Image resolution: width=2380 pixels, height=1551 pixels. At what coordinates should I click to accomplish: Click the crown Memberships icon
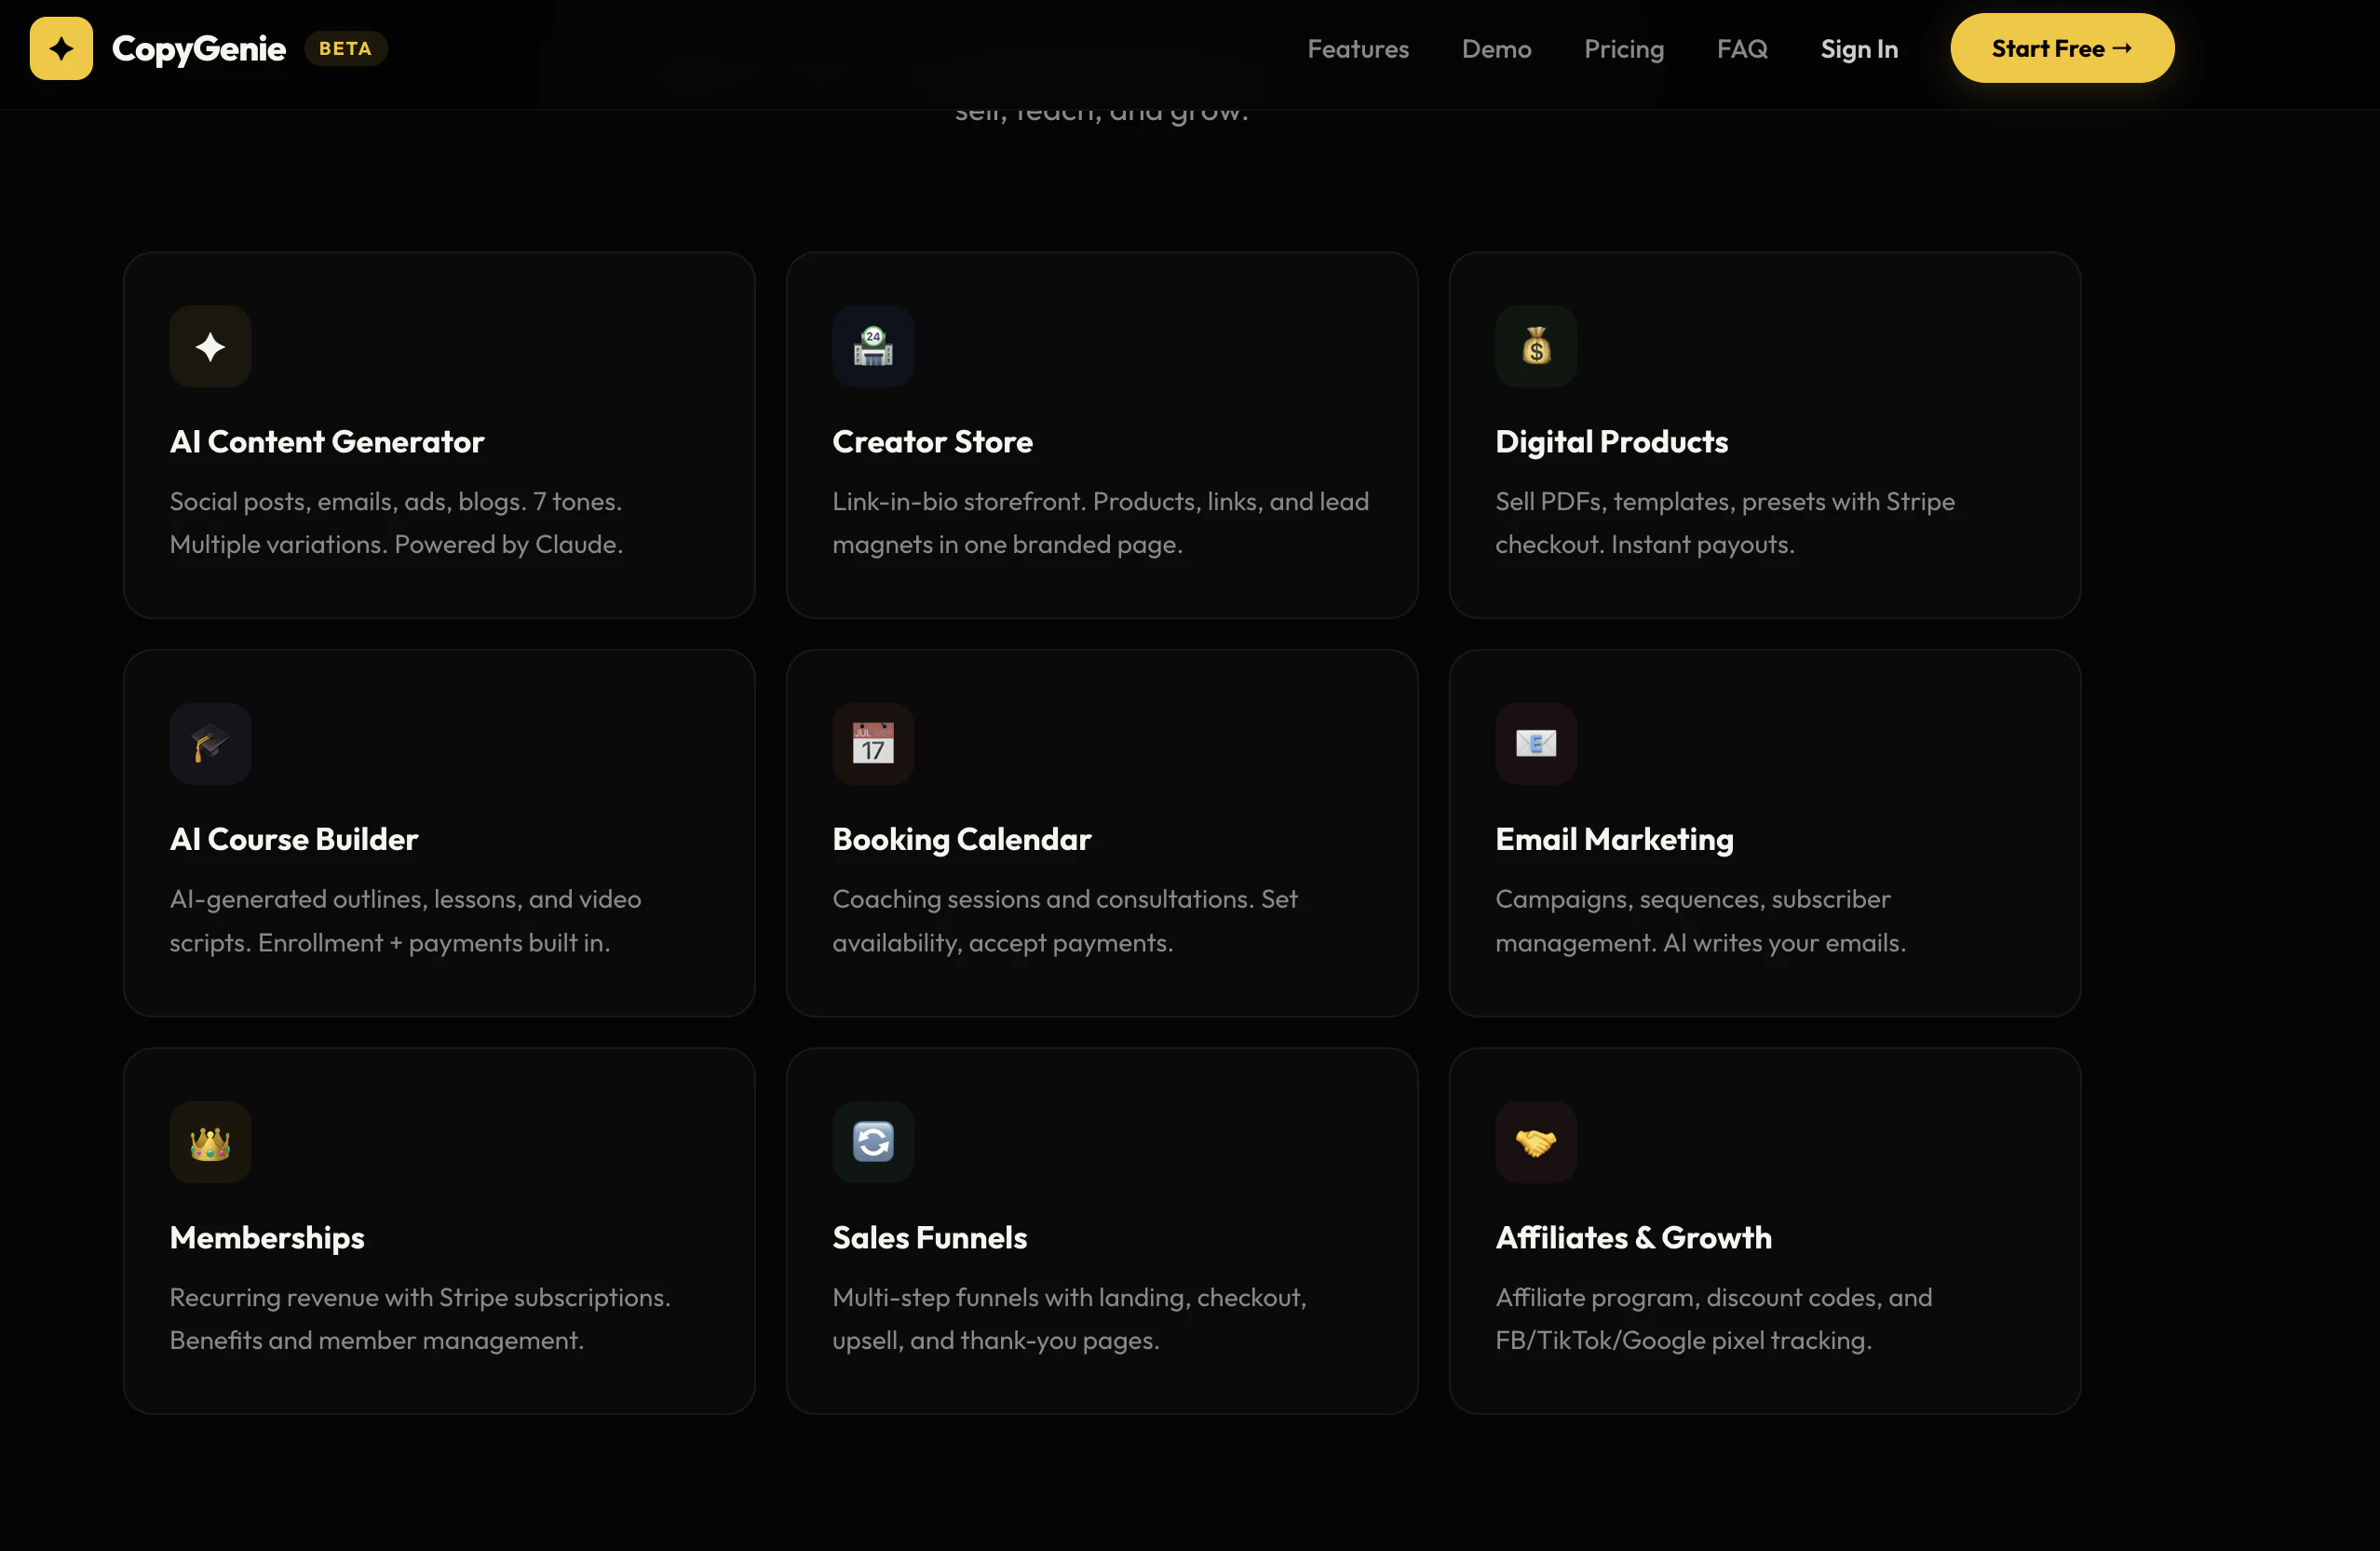(x=210, y=1142)
